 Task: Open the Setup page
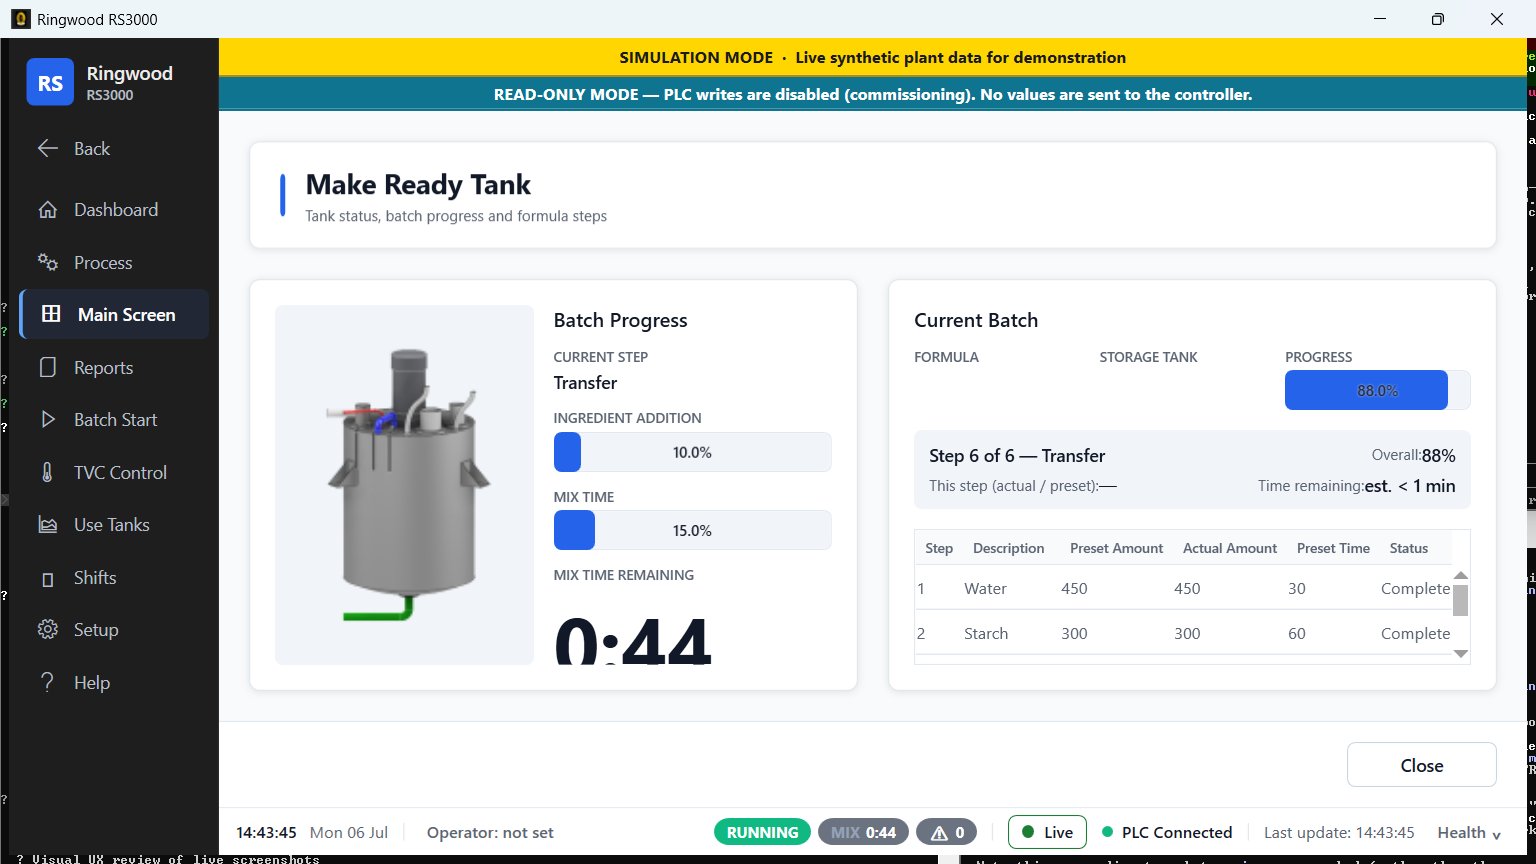[x=114, y=630]
